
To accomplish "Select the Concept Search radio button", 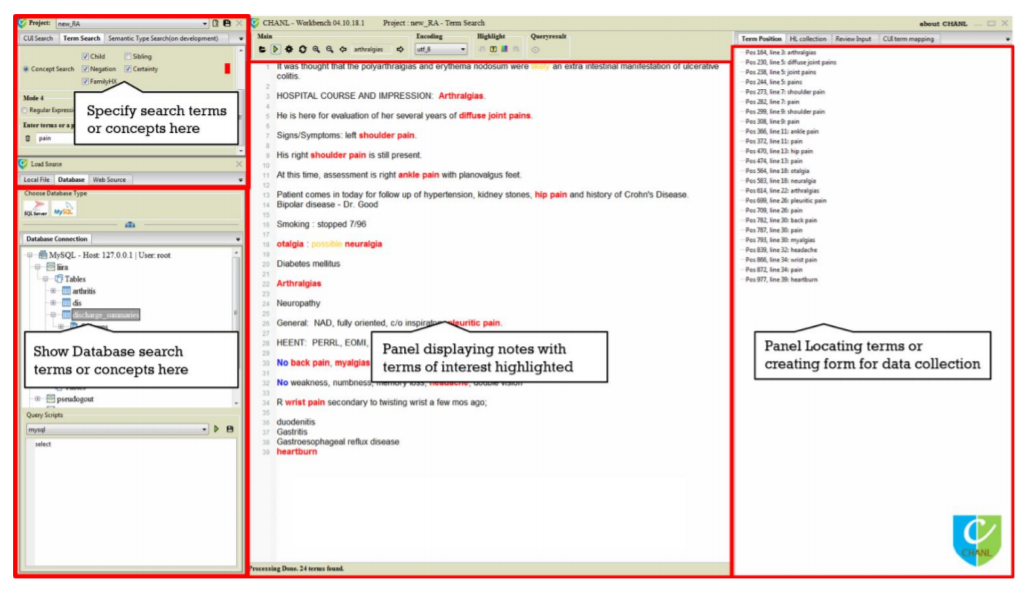I will click(26, 69).
